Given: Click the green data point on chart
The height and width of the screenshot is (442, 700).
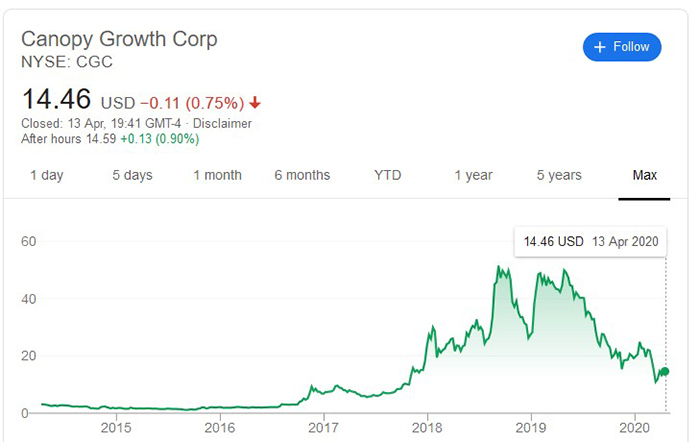Looking at the screenshot, I should (665, 372).
